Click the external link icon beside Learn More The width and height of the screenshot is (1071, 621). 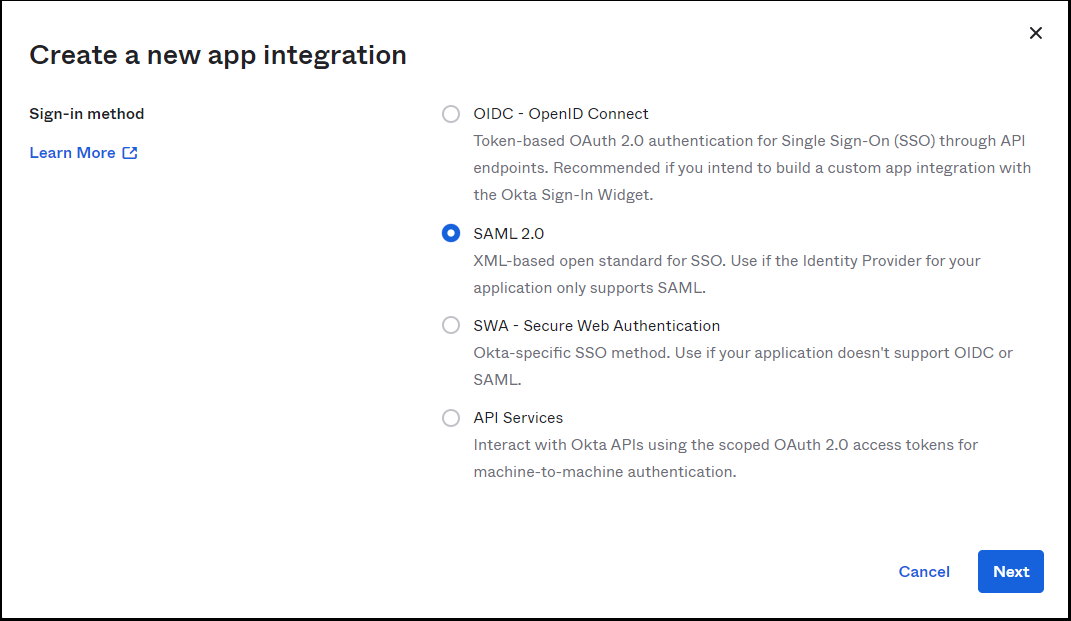[x=130, y=153]
